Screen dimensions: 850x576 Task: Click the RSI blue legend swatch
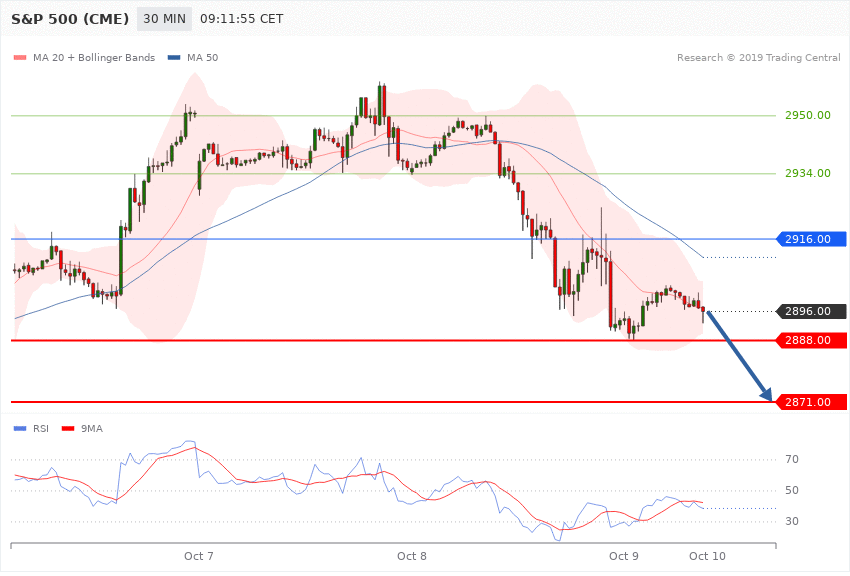[20, 429]
